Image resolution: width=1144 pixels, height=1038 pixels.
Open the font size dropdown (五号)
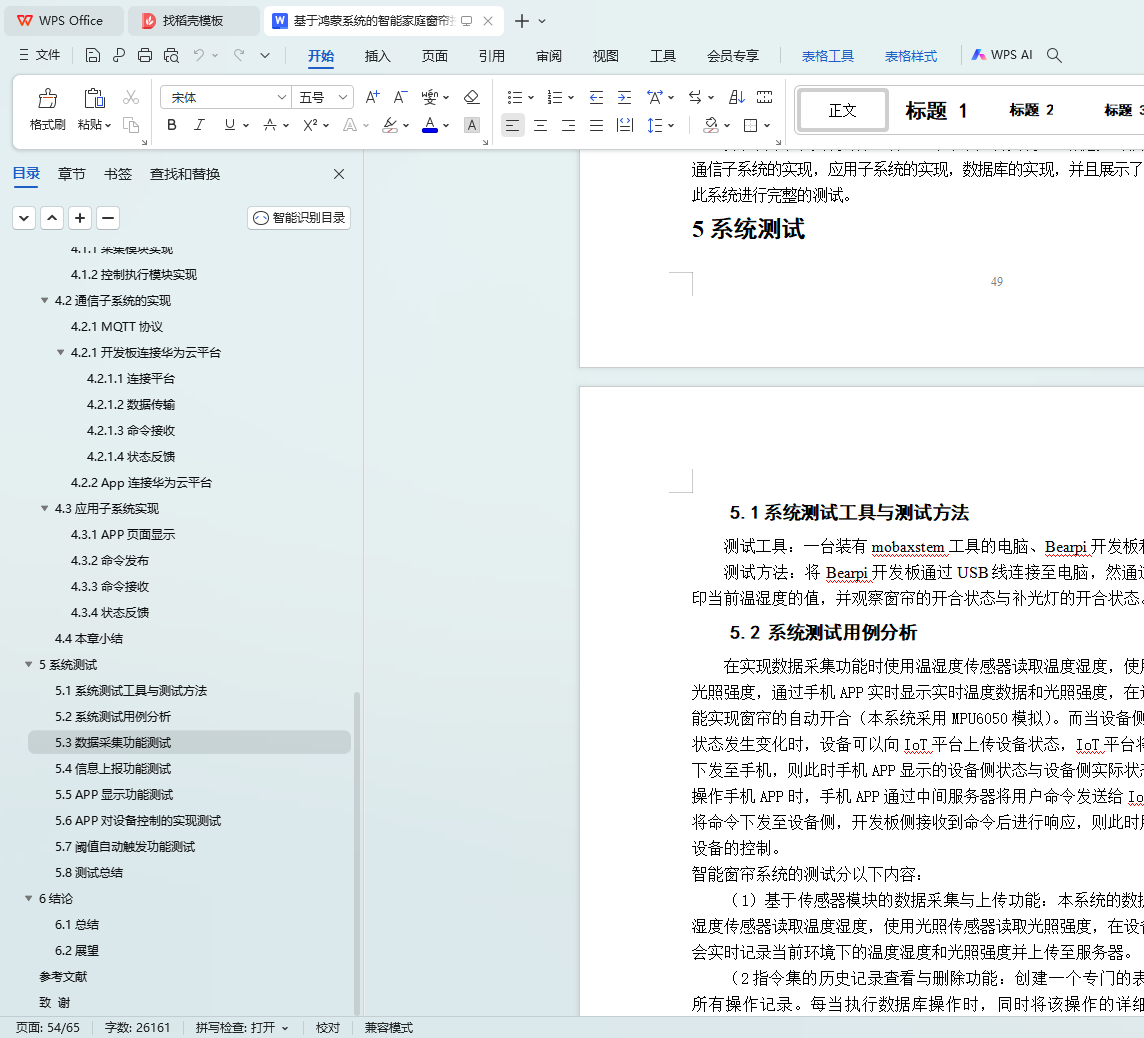(x=344, y=97)
